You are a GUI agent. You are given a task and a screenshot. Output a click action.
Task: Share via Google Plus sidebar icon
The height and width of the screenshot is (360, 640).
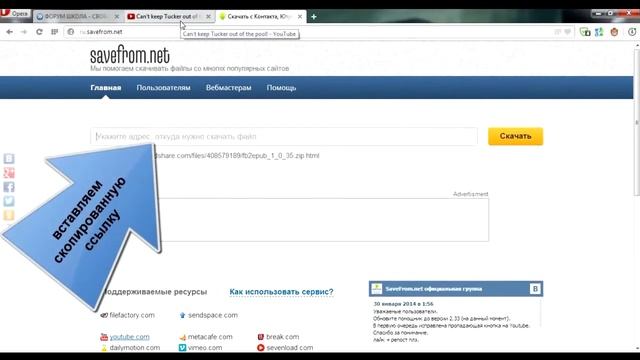9,173
